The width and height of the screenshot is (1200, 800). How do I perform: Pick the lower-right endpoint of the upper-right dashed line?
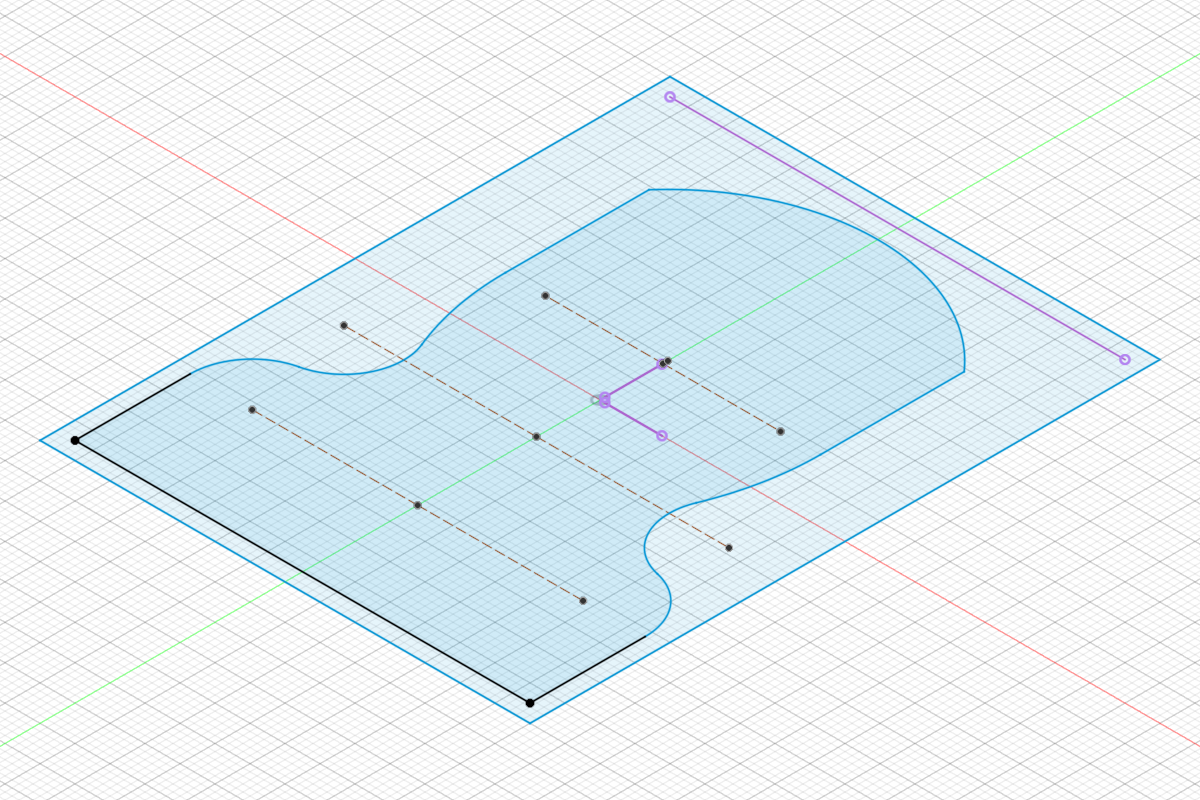pos(780,431)
